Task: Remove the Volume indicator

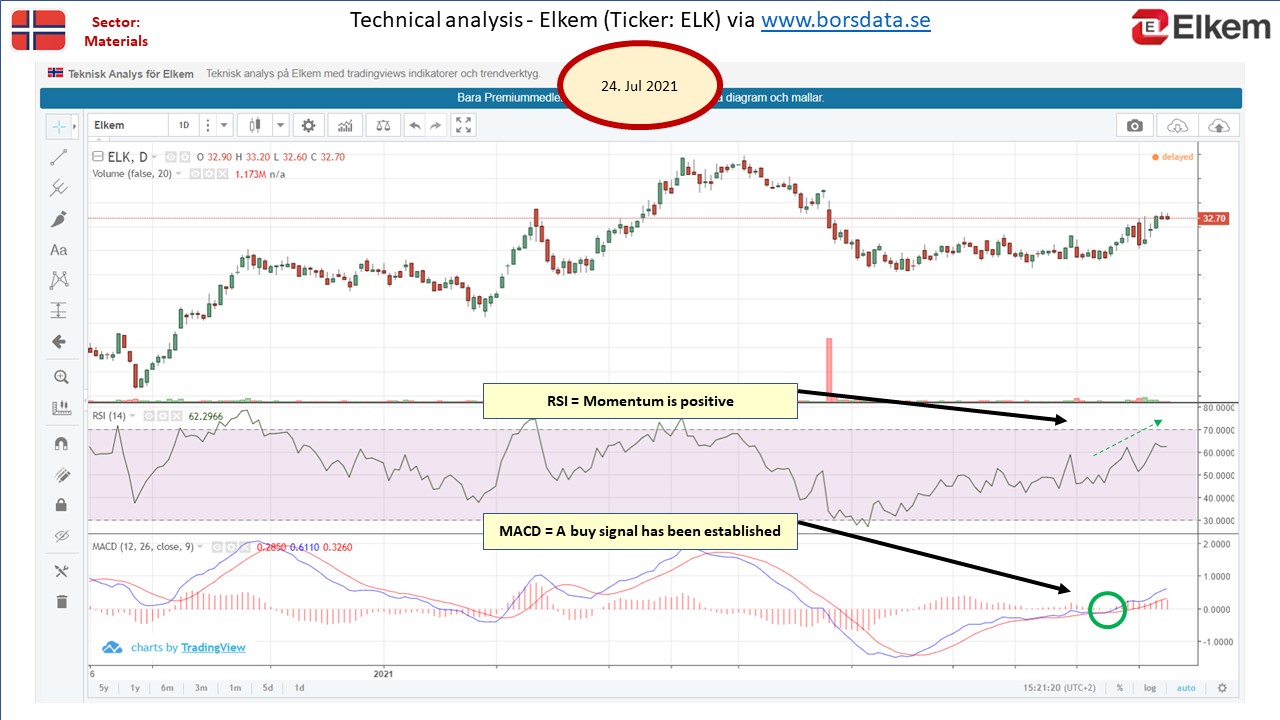Action: pos(220,174)
